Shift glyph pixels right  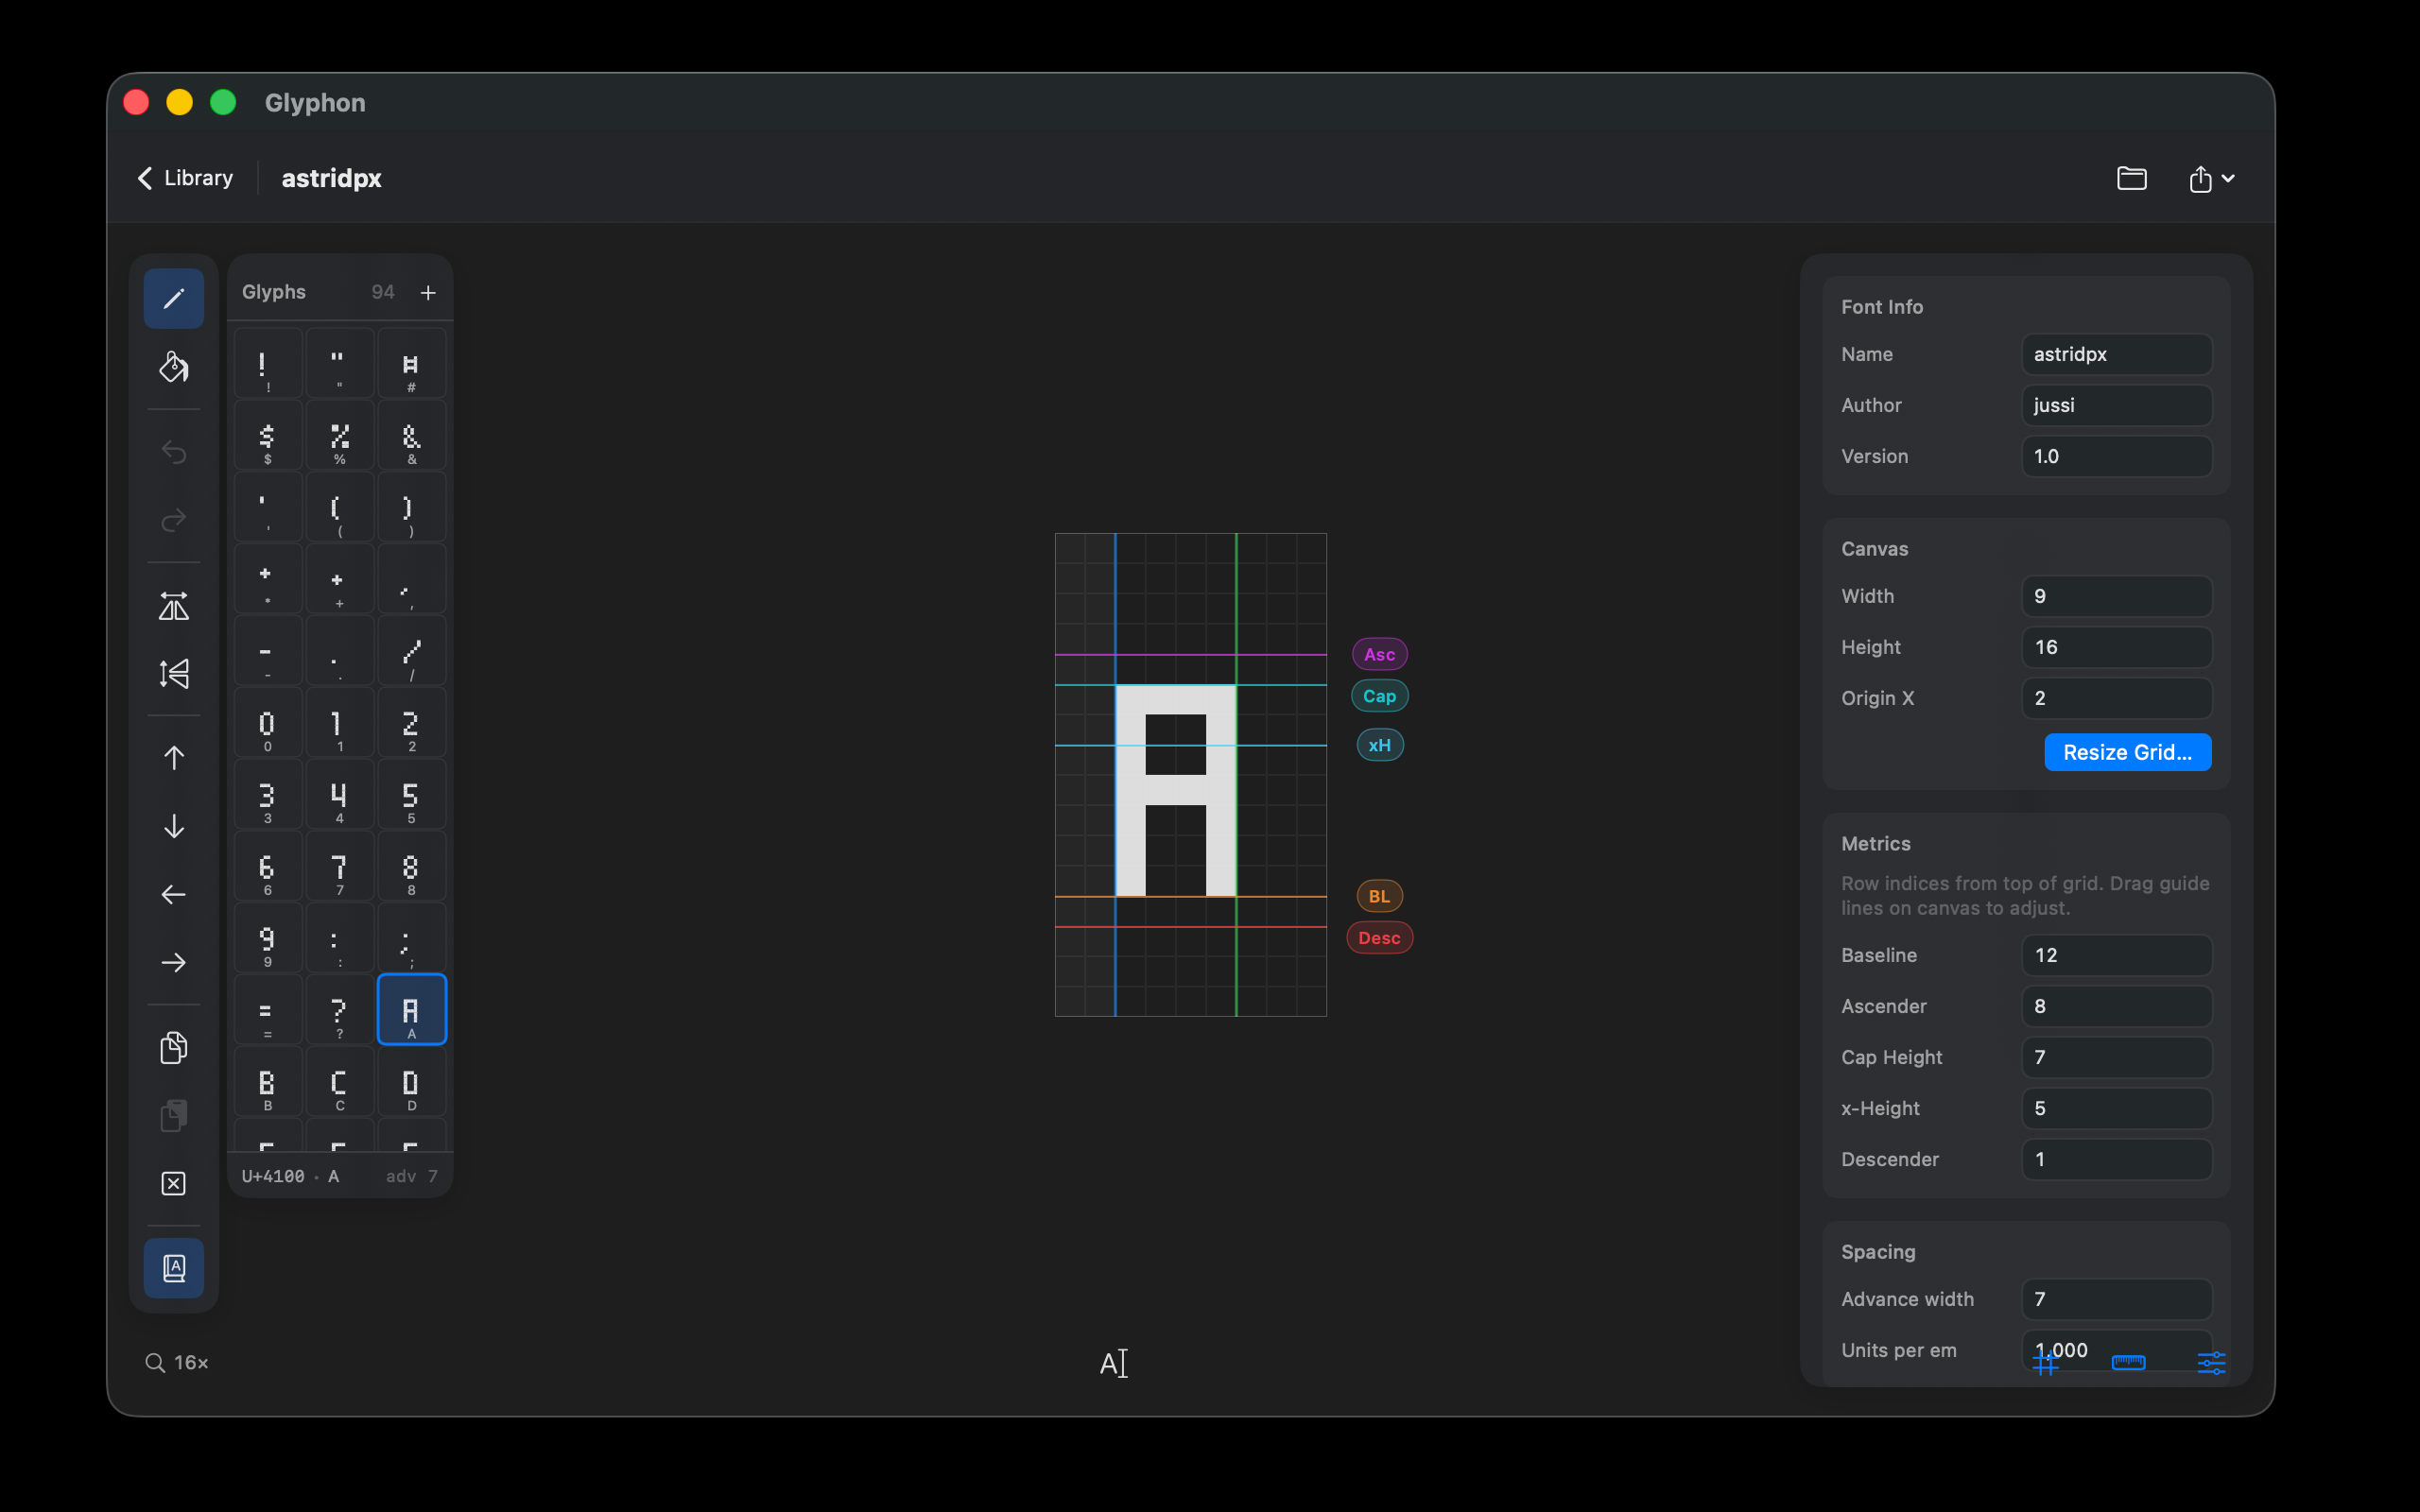[x=174, y=962]
